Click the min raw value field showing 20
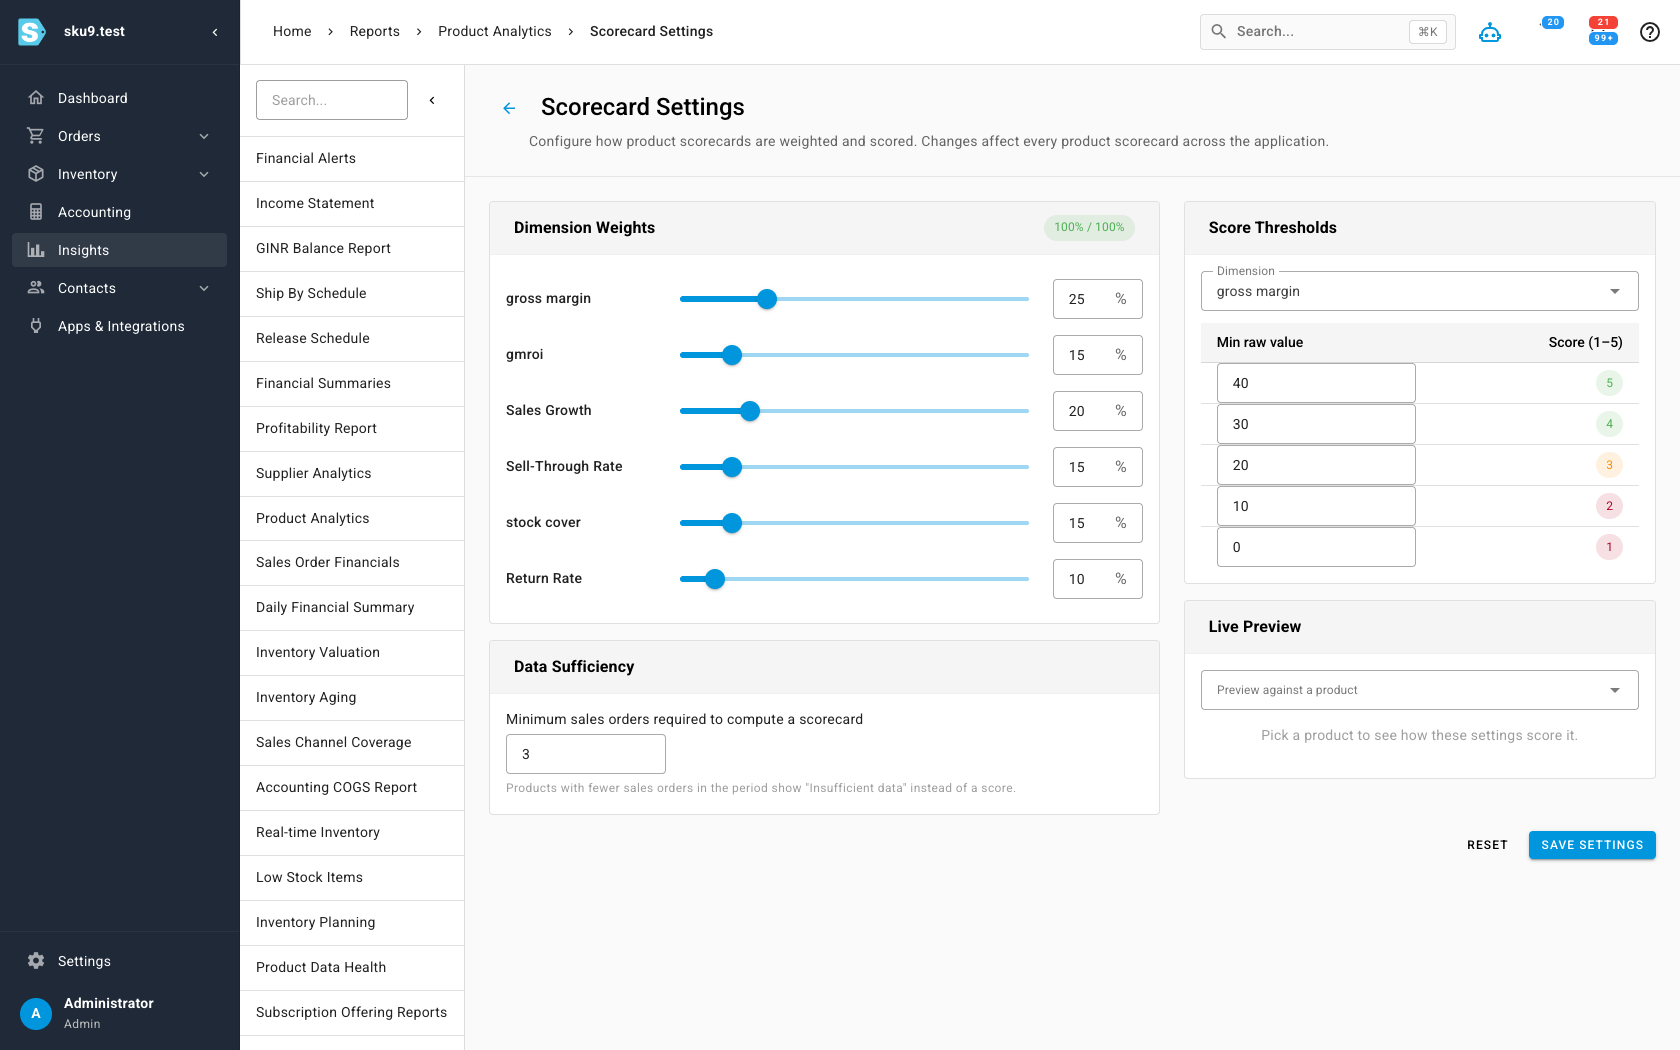Screen dimensions: 1680x1050 1316,465
